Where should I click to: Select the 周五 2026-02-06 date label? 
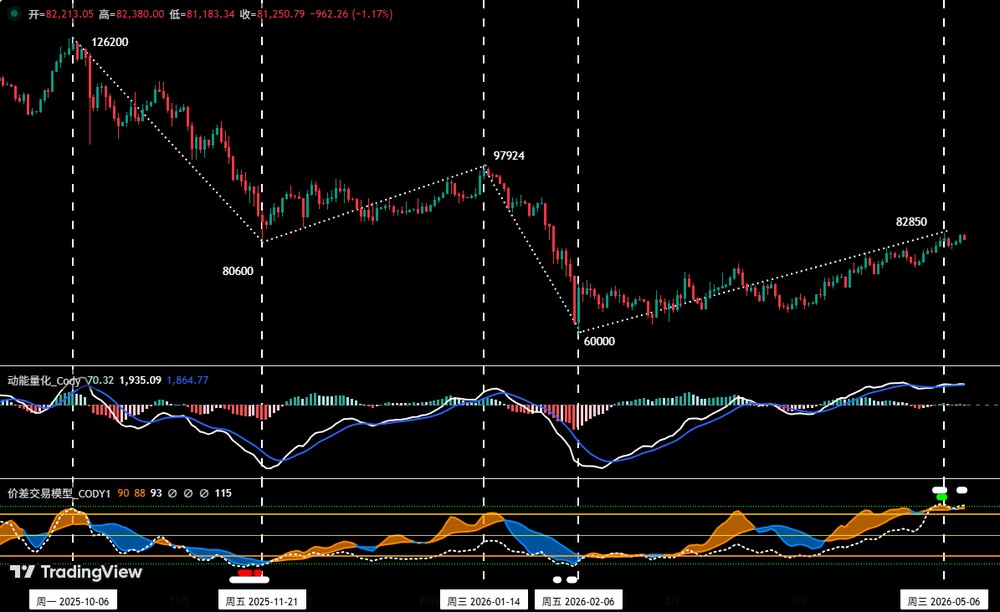pyautogui.click(x=578, y=601)
